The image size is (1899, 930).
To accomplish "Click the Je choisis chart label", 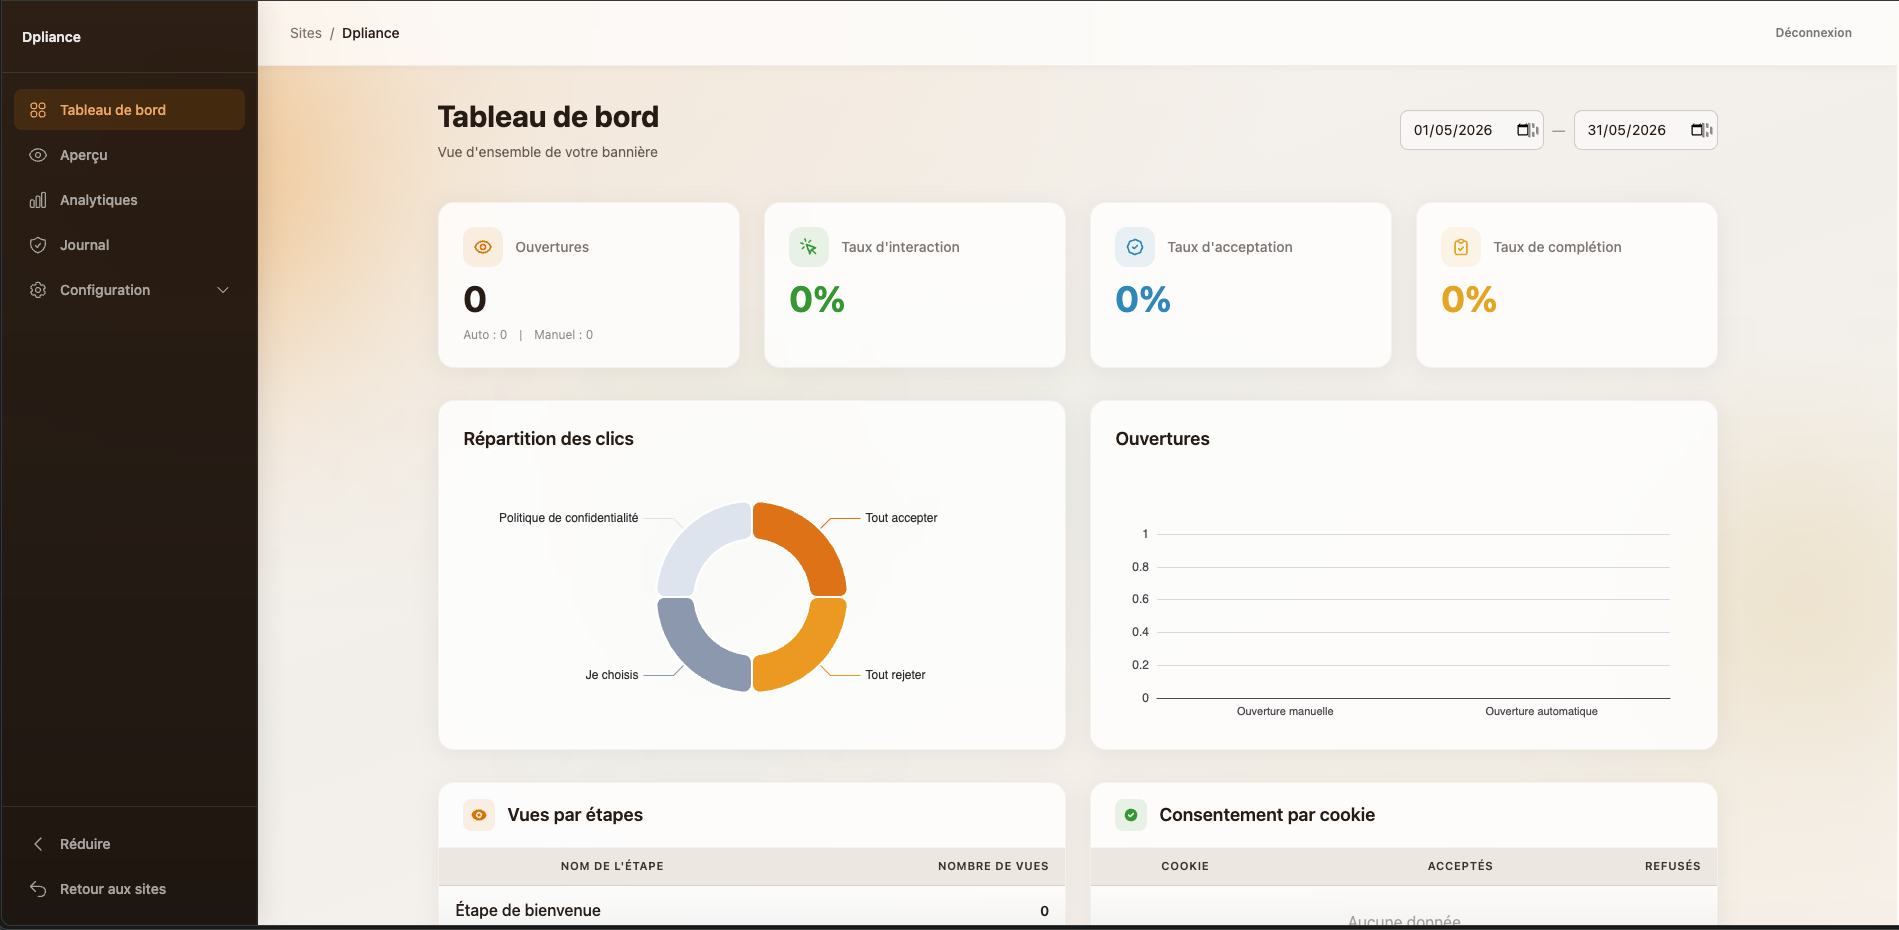I will pyautogui.click(x=611, y=675).
